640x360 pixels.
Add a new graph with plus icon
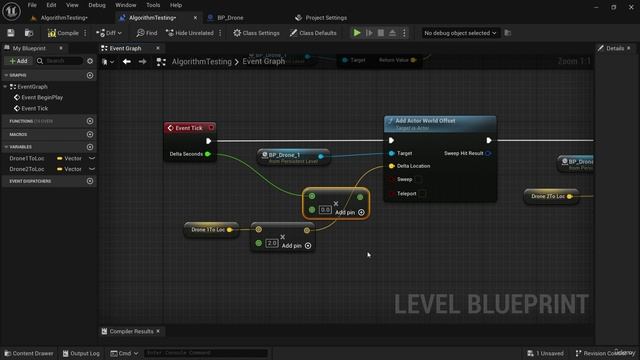90,76
